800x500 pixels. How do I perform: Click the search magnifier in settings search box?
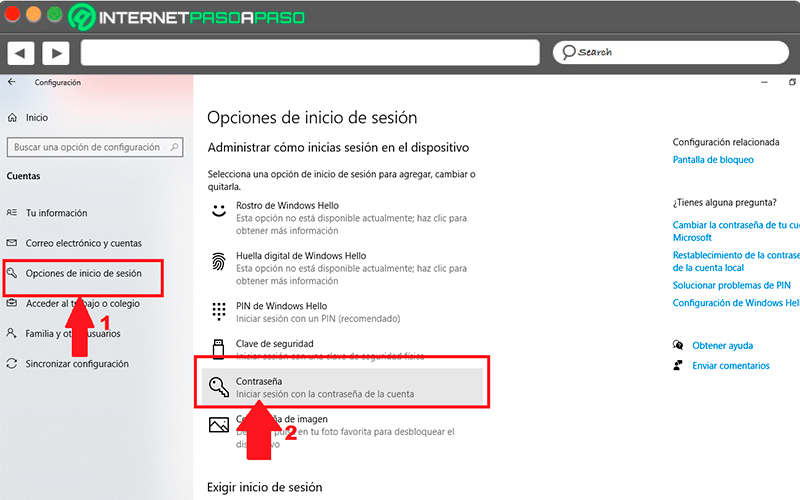tap(174, 147)
